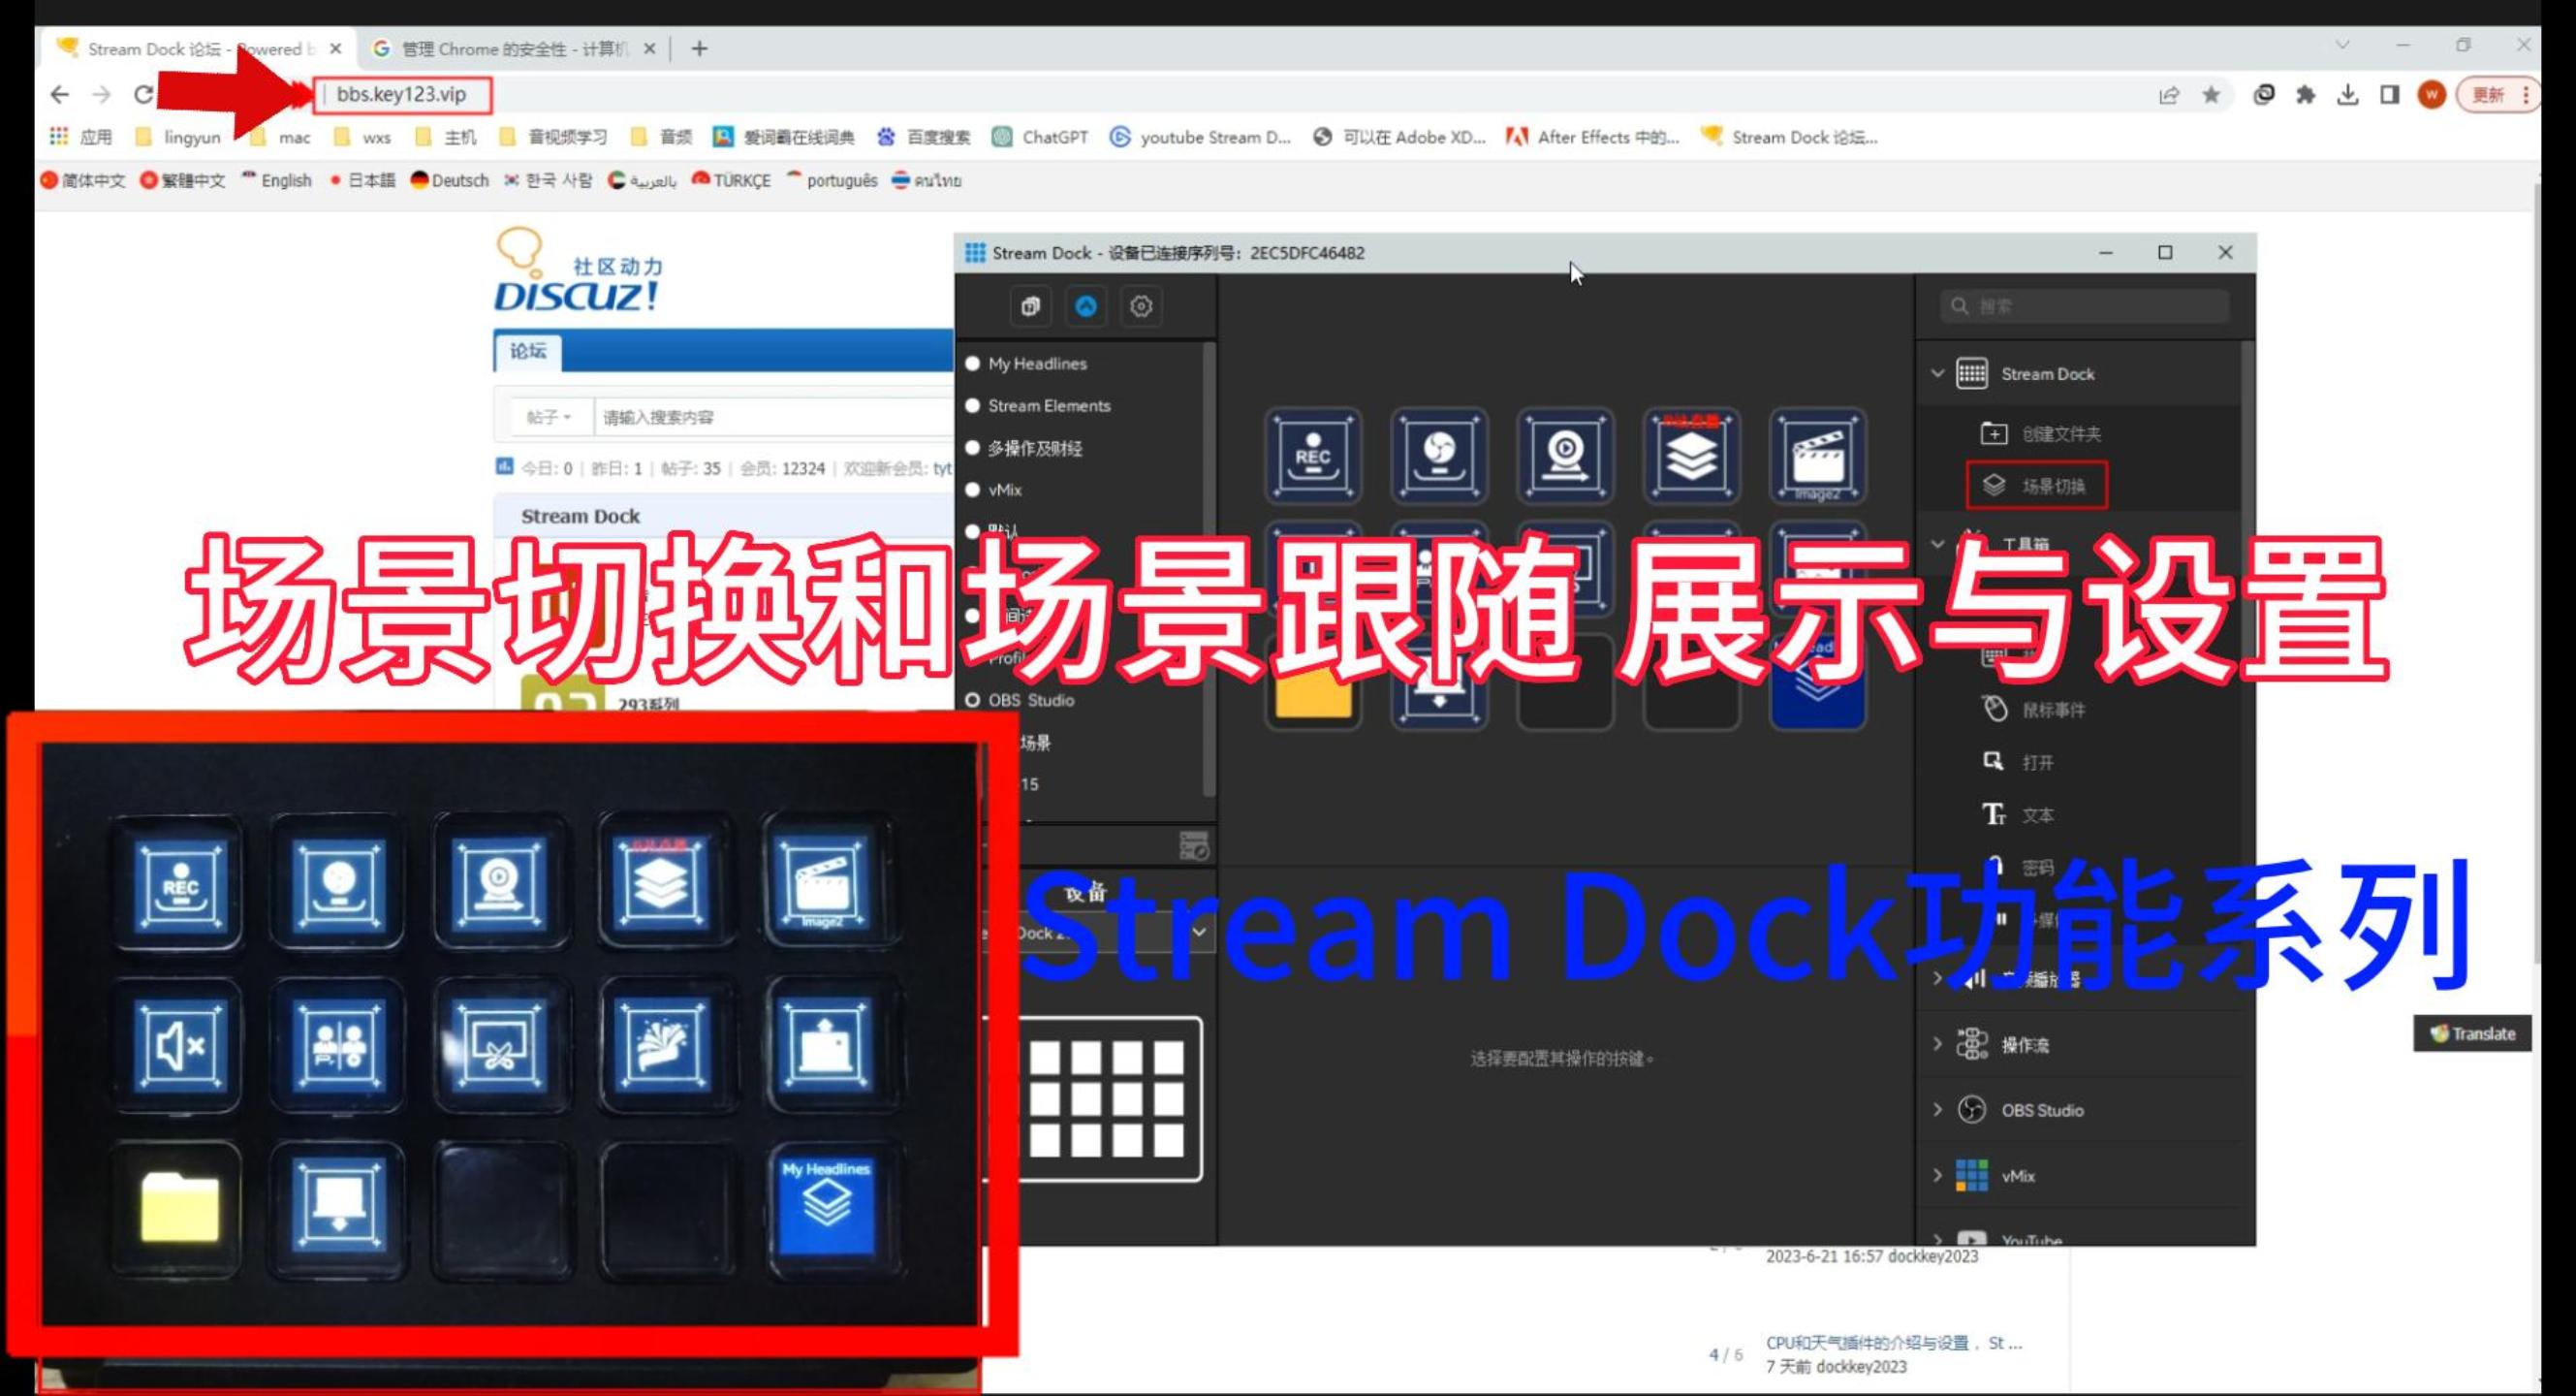Open the profiles copy icon in Stream Dock toolbar
The width and height of the screenshot is (2576, 1396).
click(1031, 306)
